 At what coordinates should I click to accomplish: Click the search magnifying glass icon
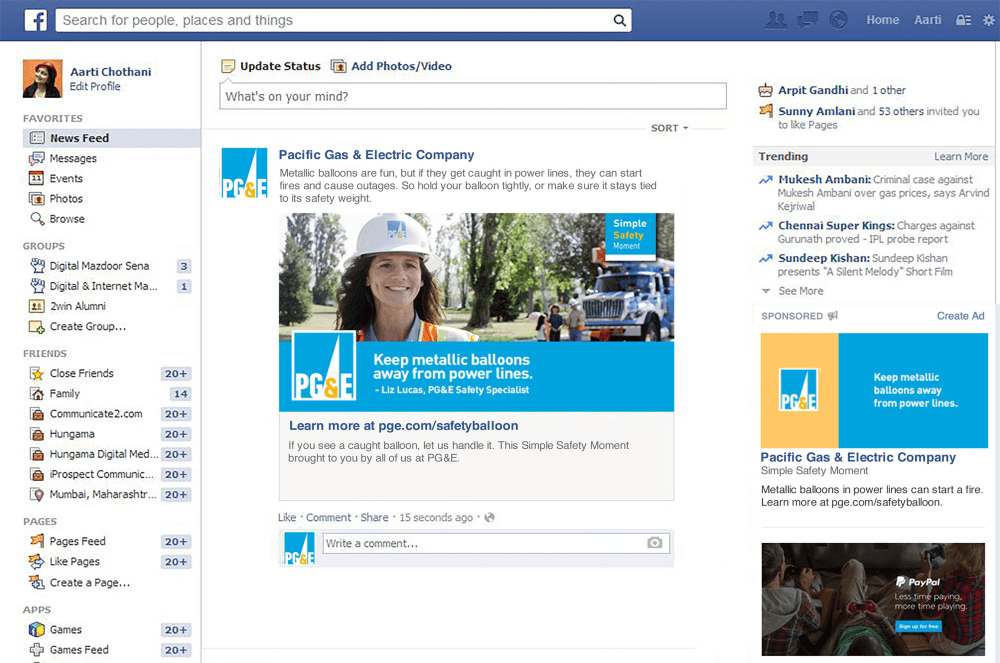(619, 19)
